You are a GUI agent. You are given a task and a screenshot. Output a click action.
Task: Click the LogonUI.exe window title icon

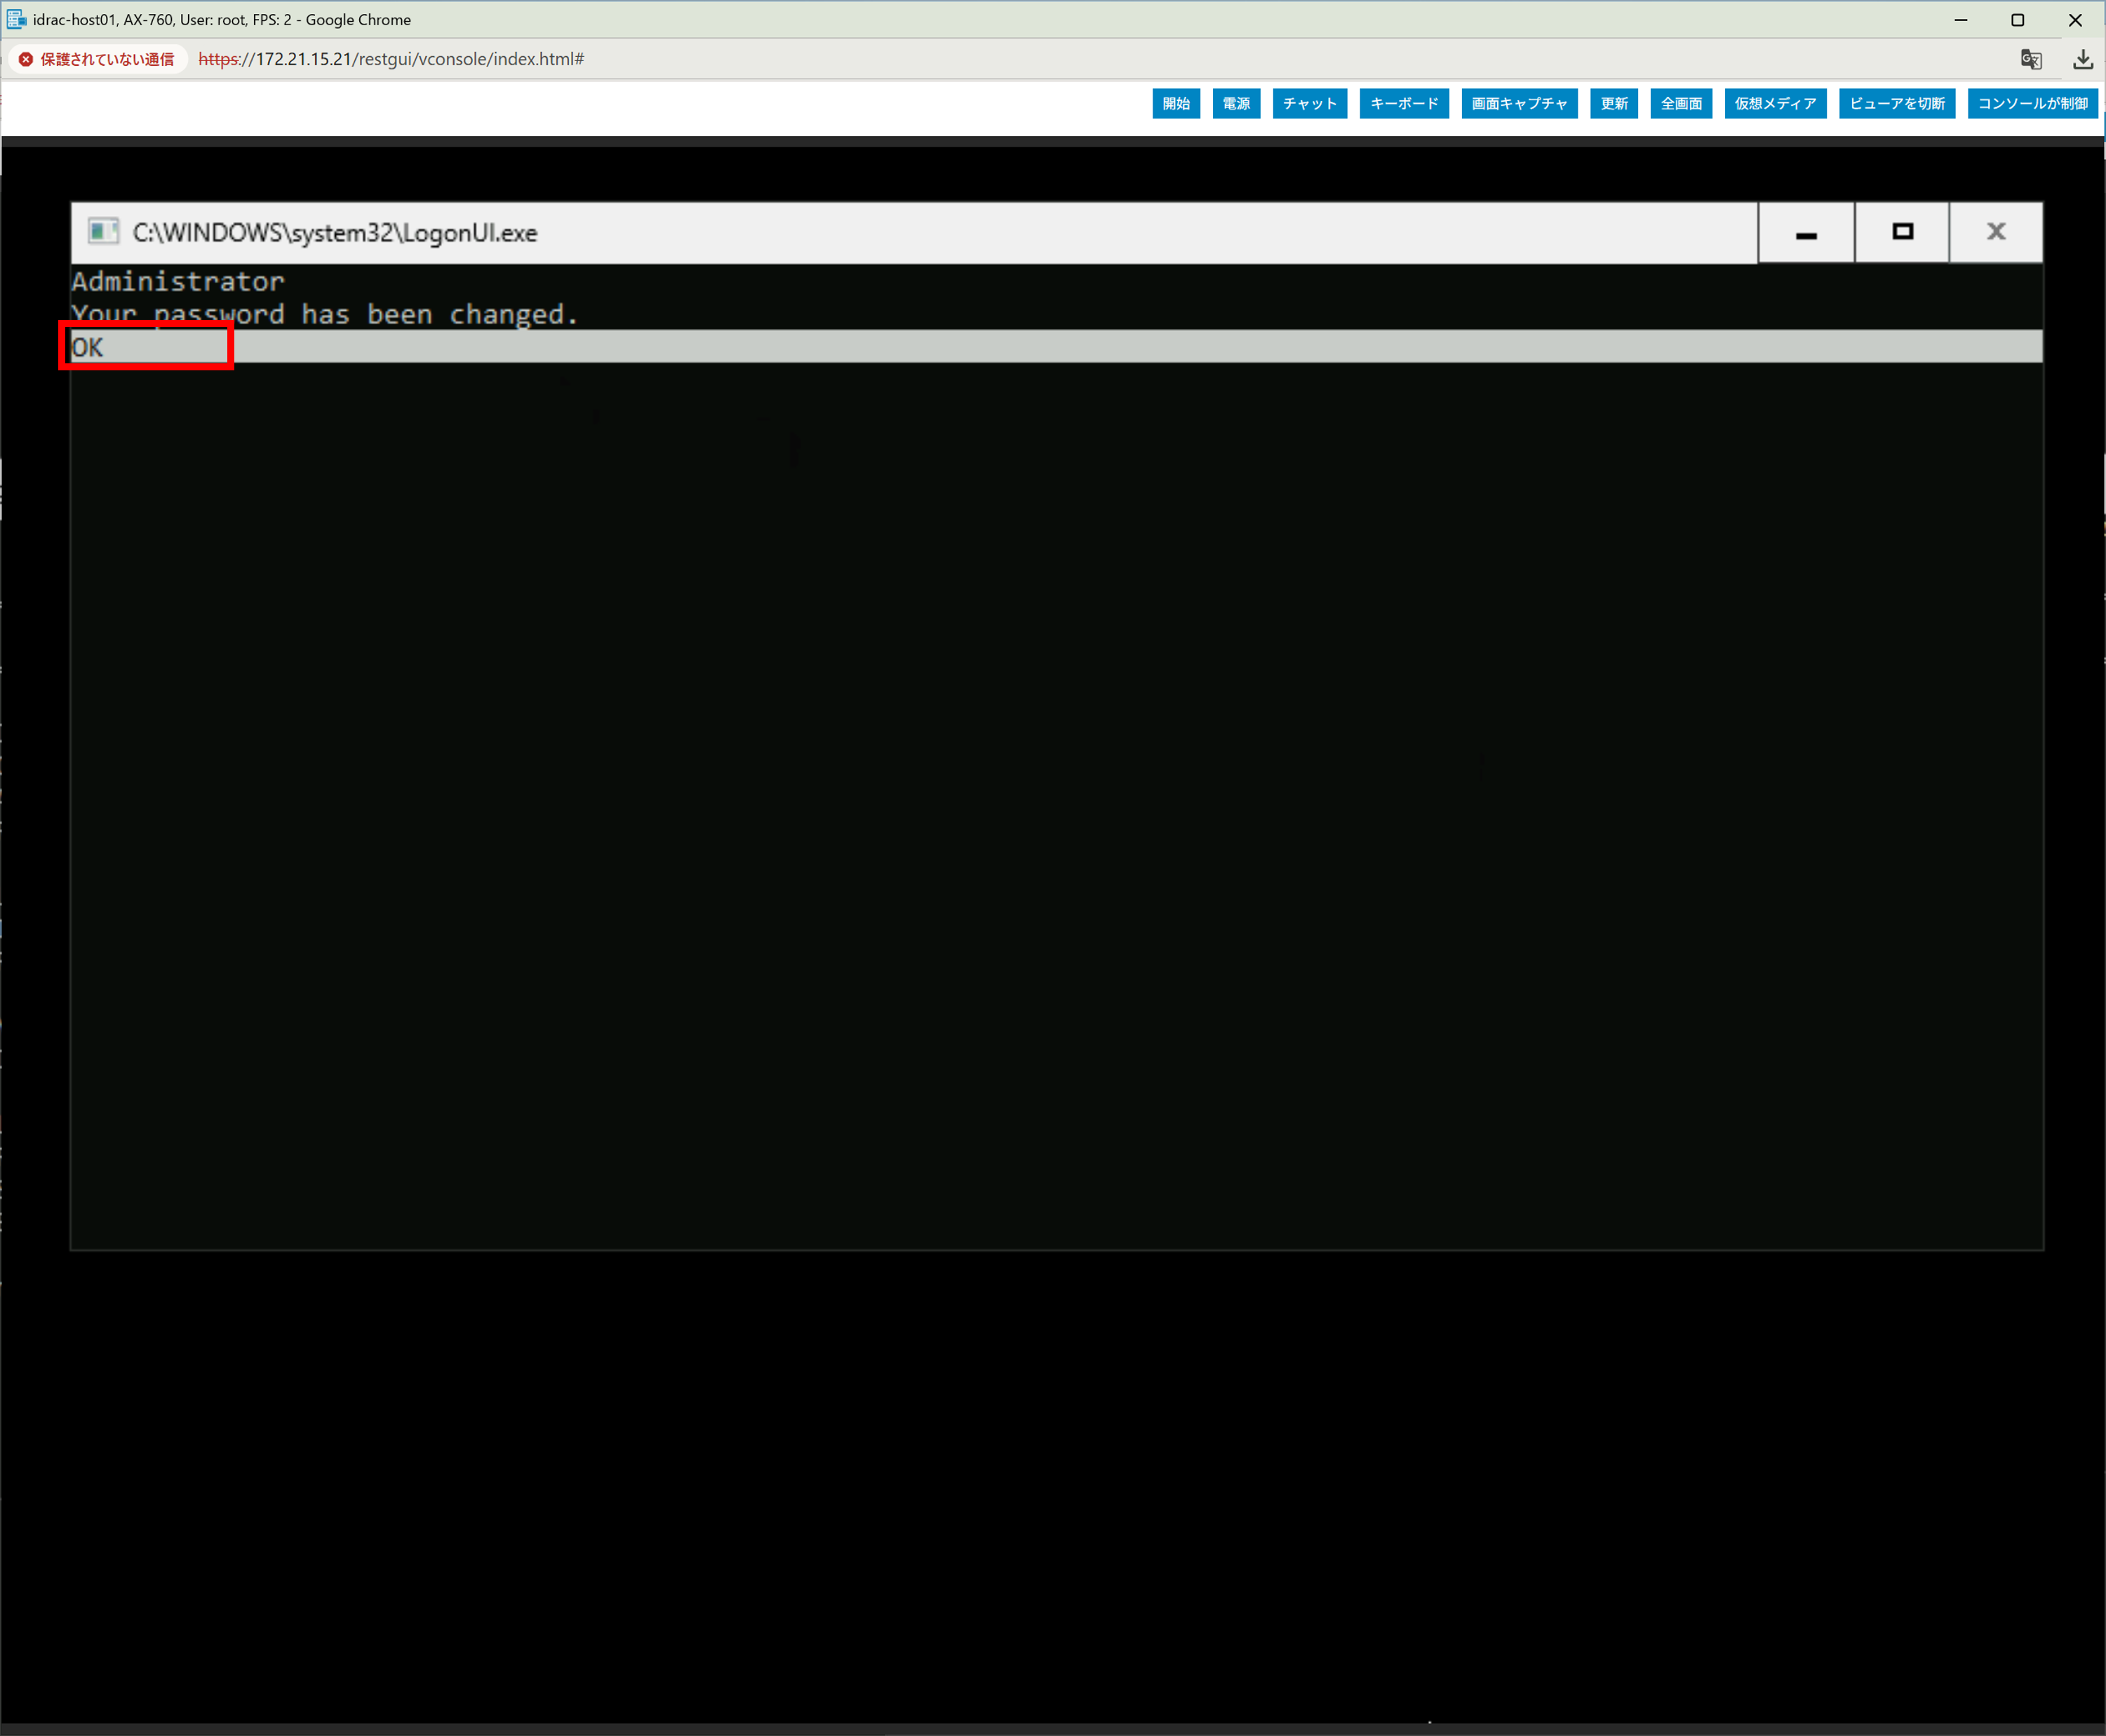pos(103,232)
